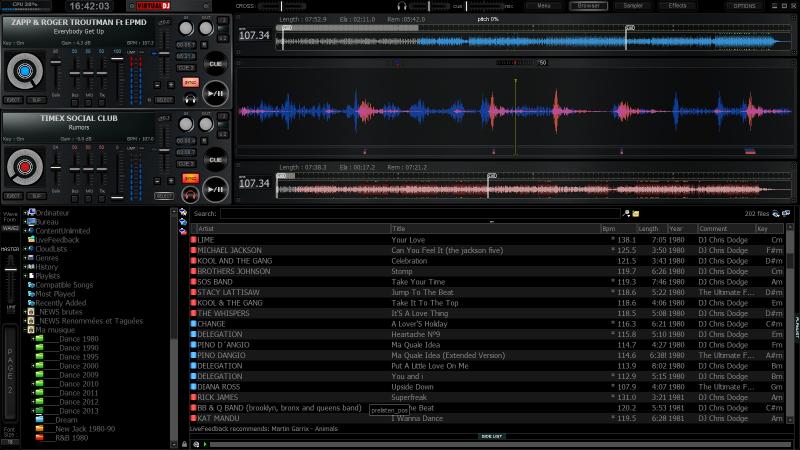This screenshot has width=800, height=450.
Task: Click the play/pause button on the top deck
Action: coord(215,93)
